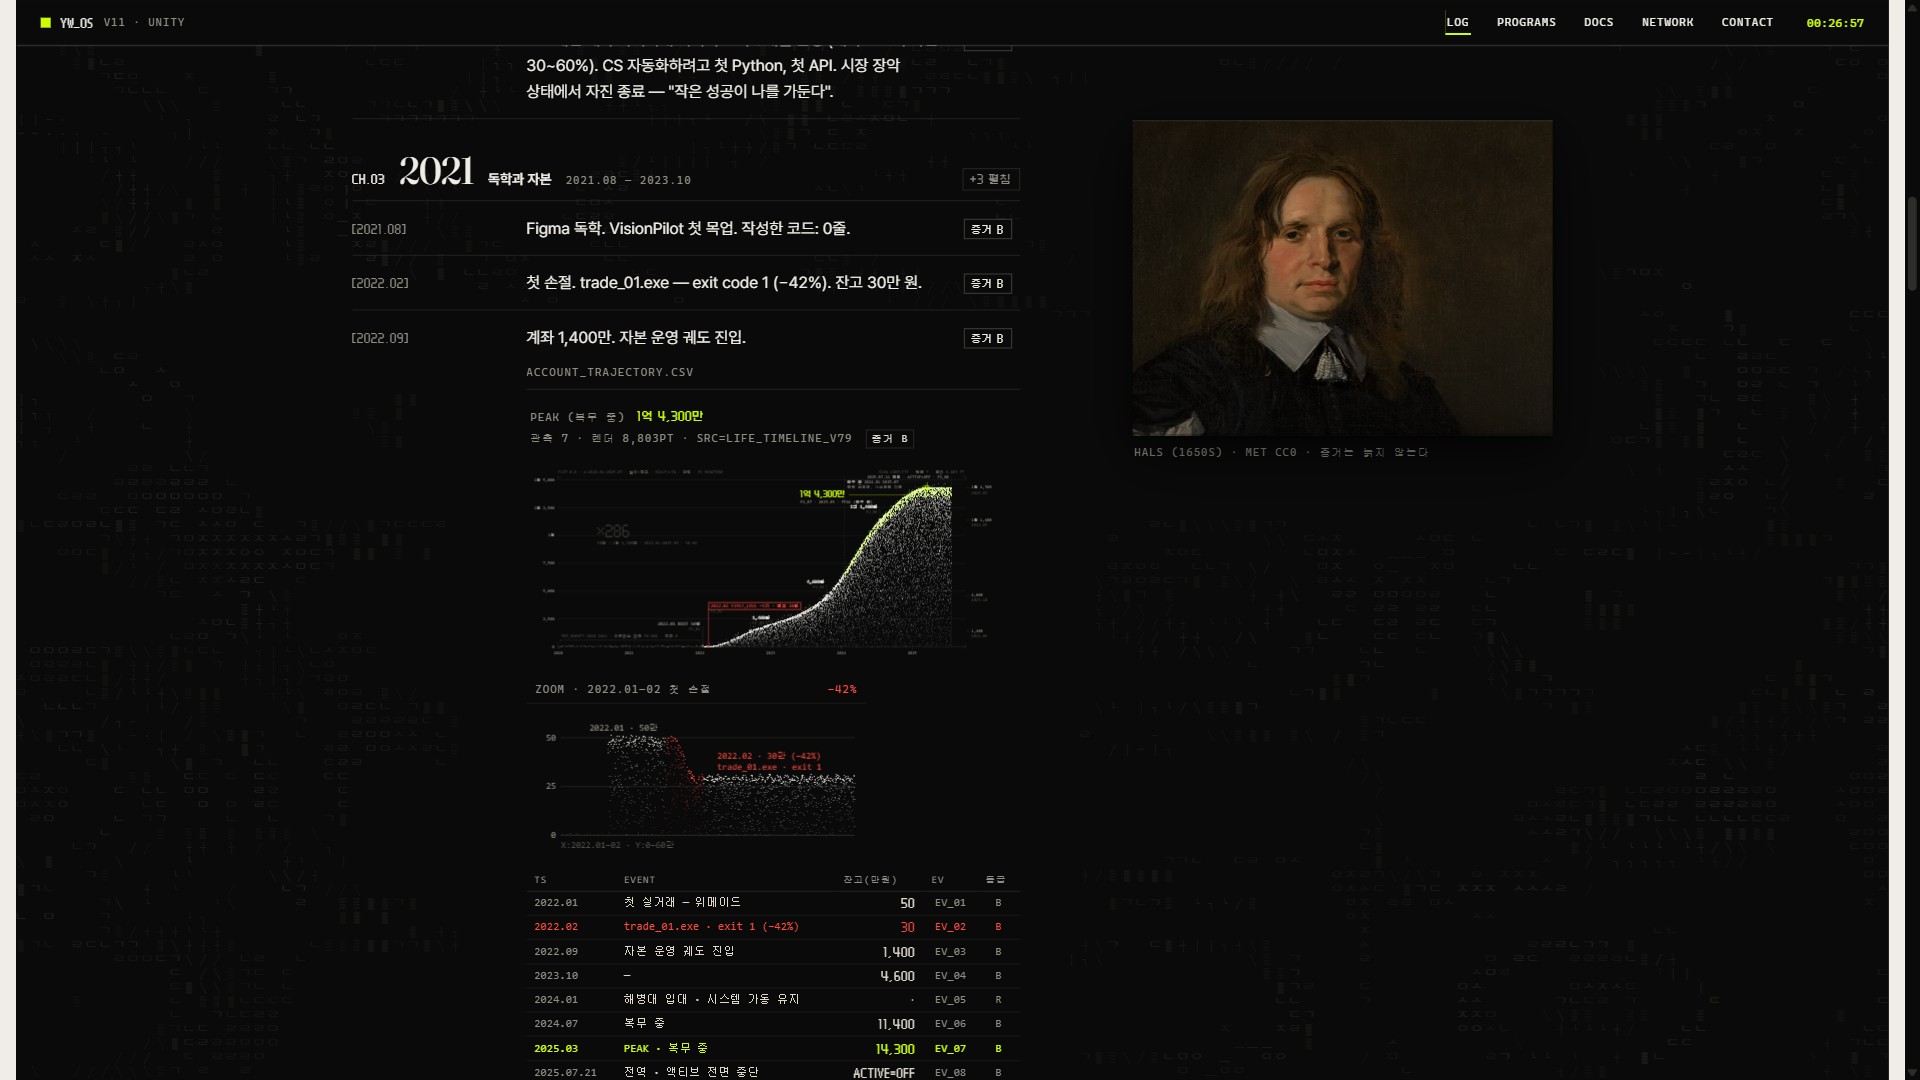Click the red -42% zoom label
Image resolution: width=1920 pixels, height=1080 pixels.
tap(842, 689)
